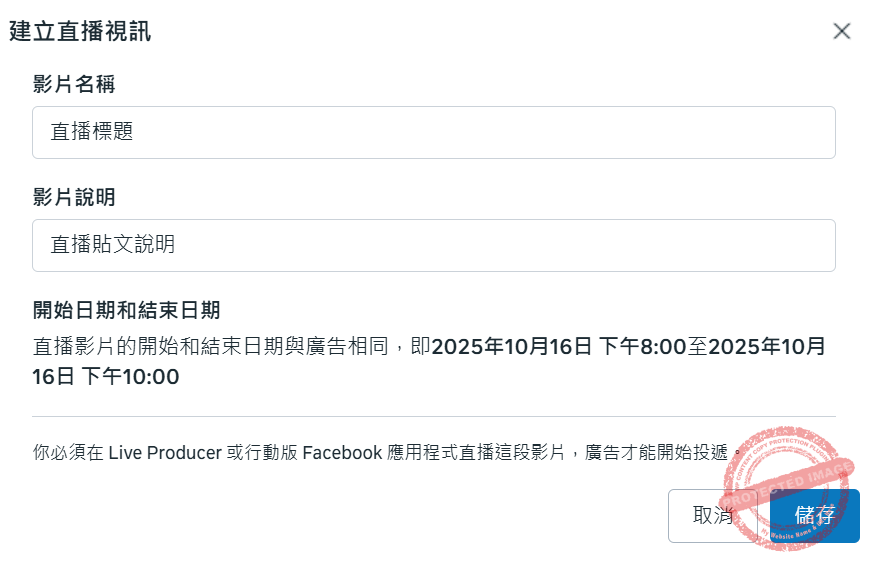This screenshot has height=564, width=877.
Task: Click the horizontal divider above the note
Action: point(433,416)
